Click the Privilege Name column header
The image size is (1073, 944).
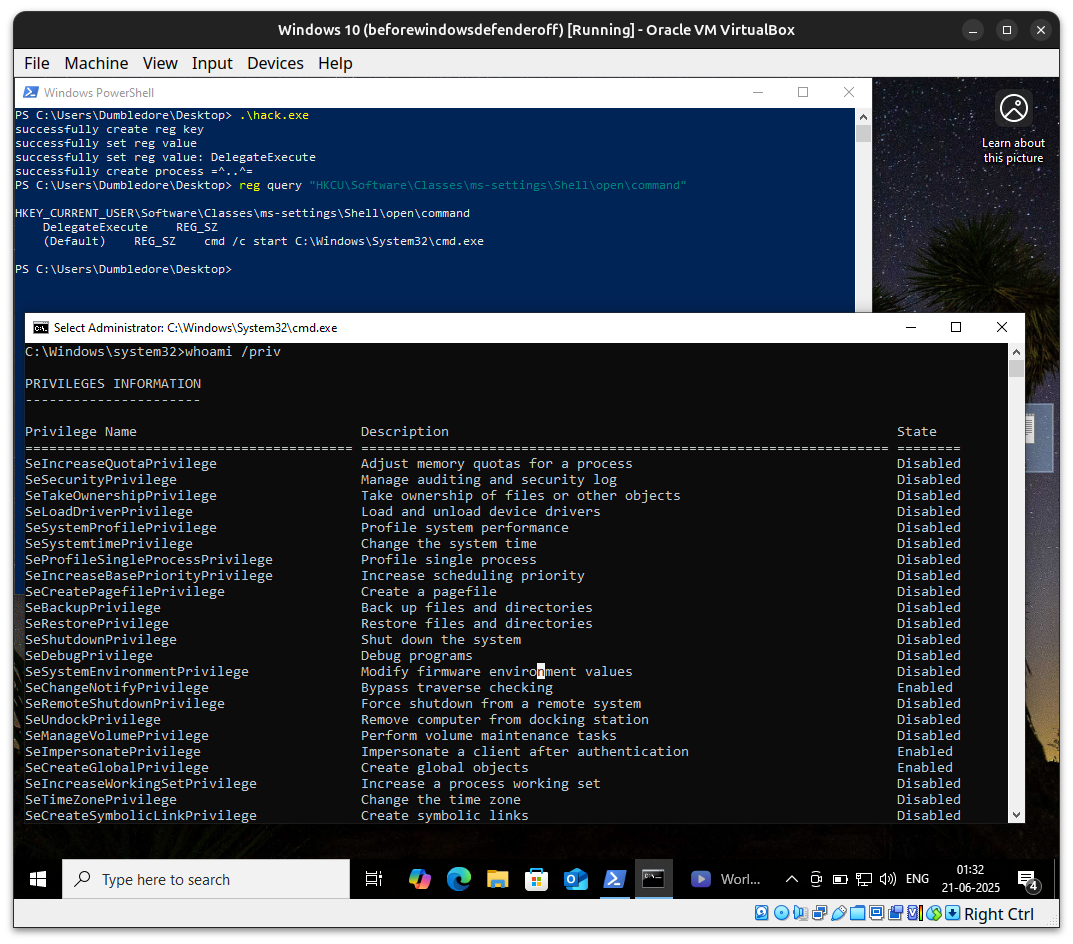[81, 432]
